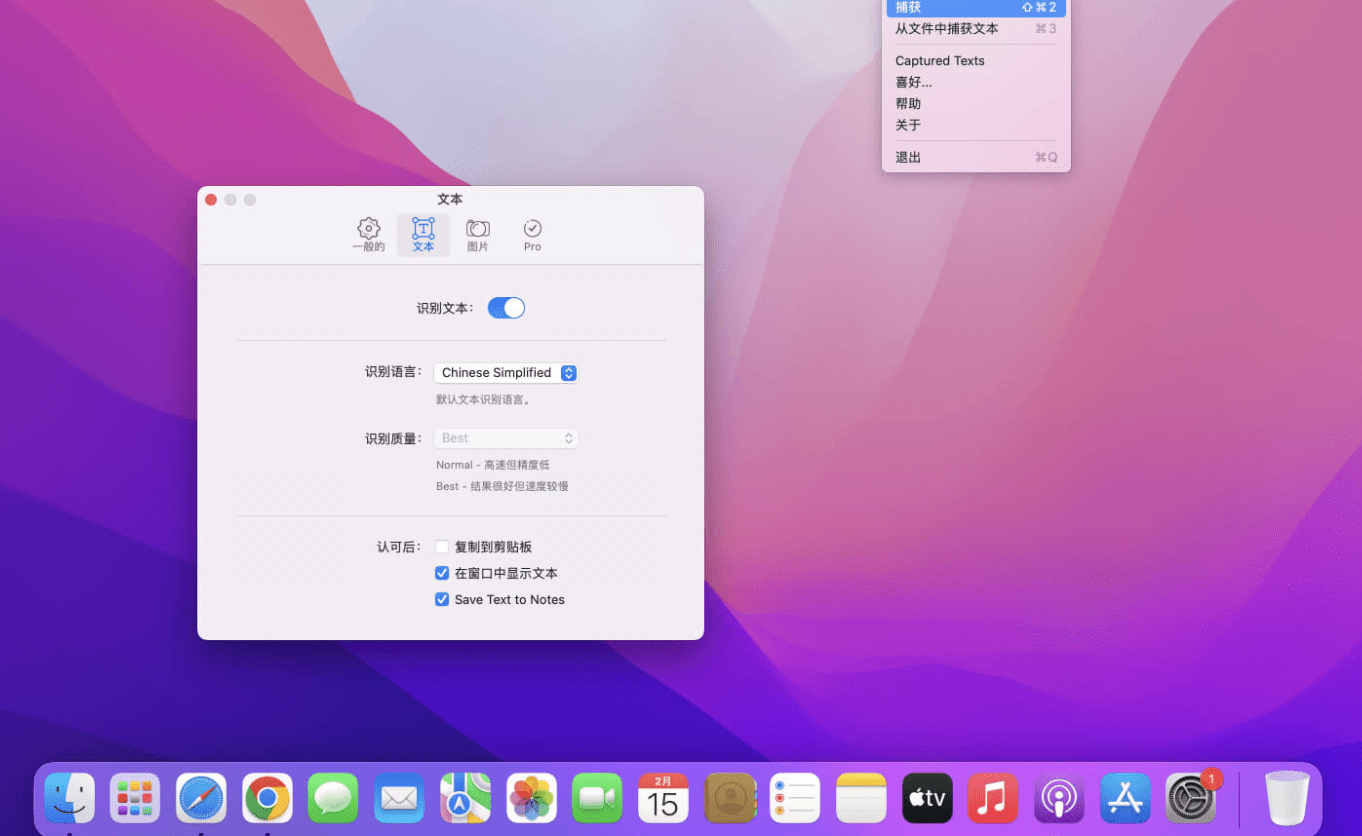Click 喜好... preferences menu entry

[913, 82]
